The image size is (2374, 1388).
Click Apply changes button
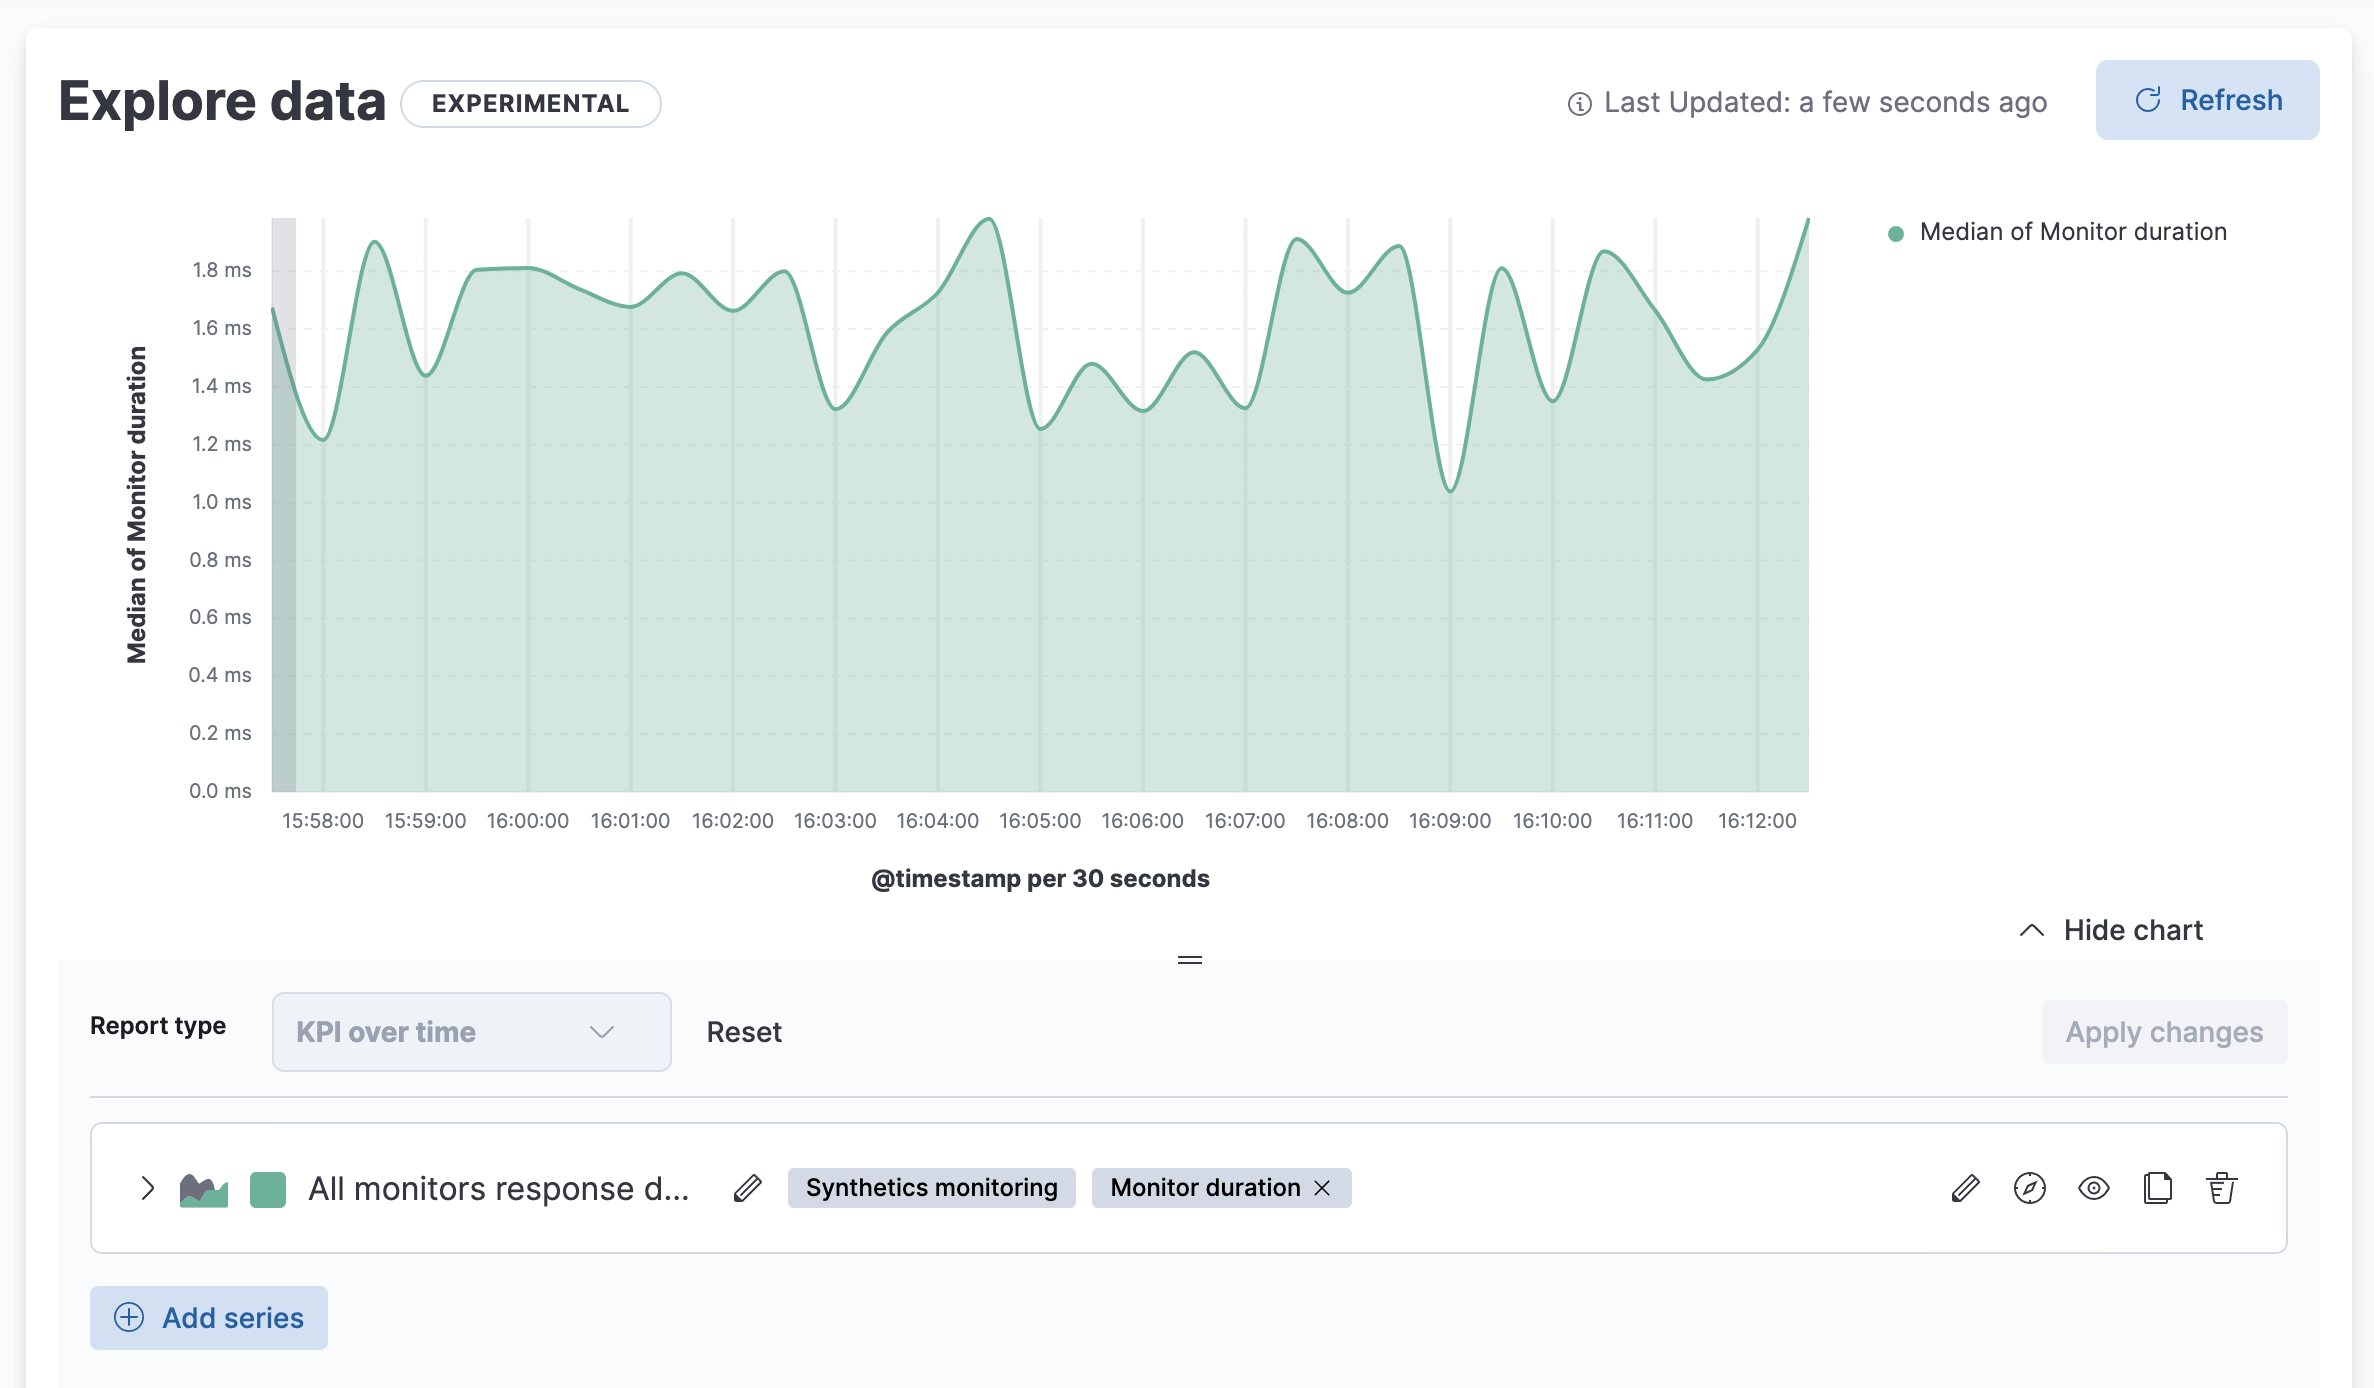(x=2164, y=1032)
